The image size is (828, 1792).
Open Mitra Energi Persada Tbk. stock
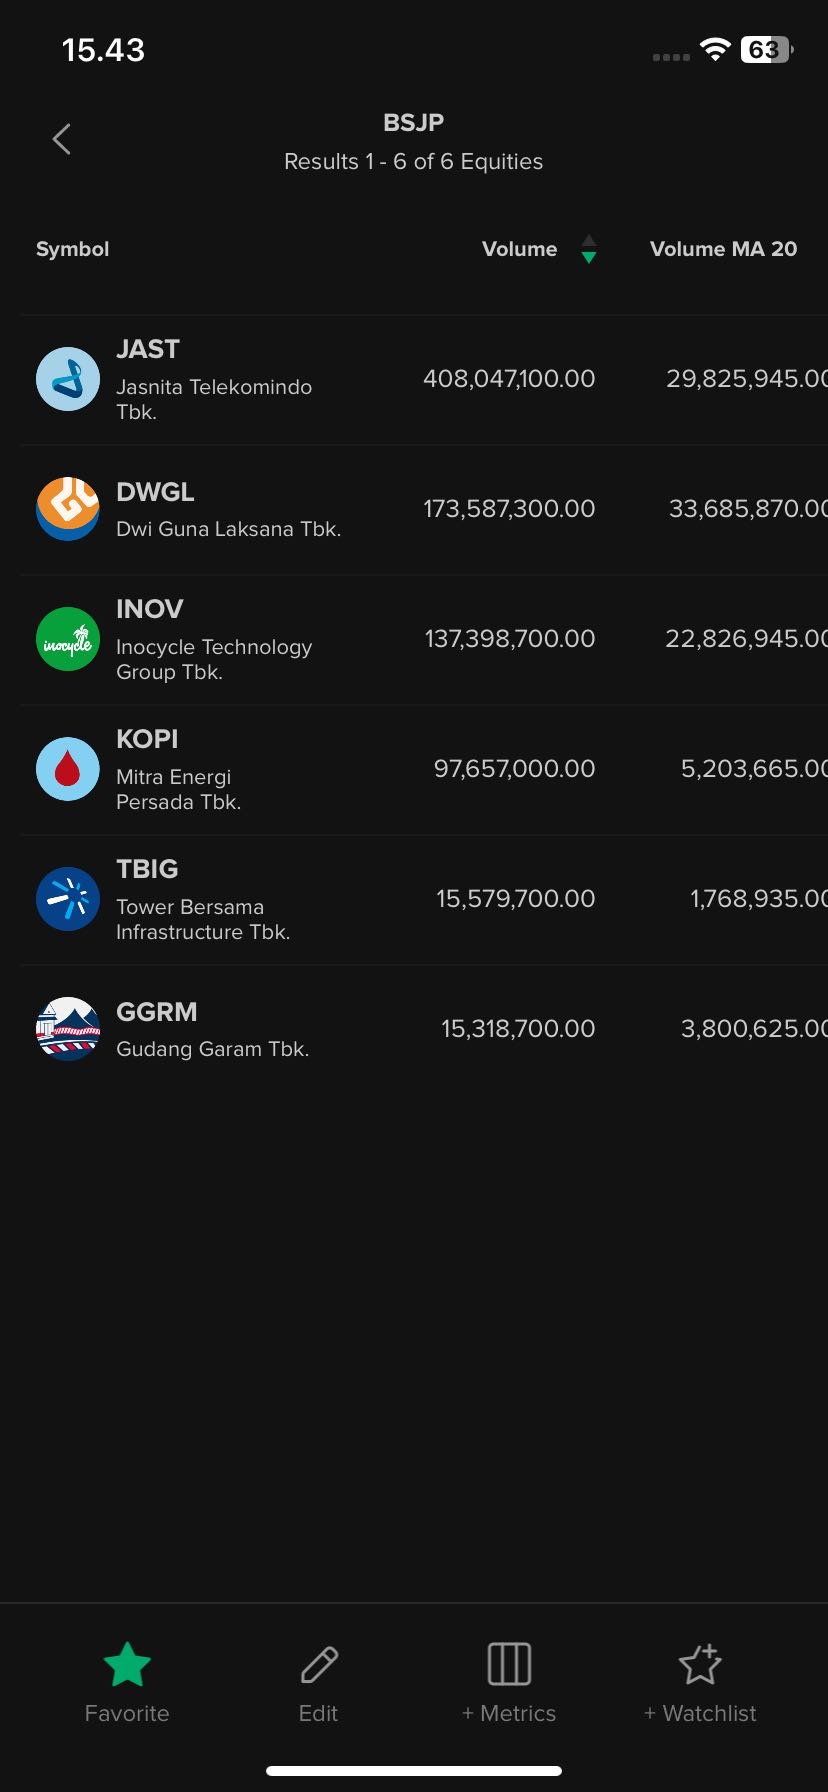[x=178, y=789]
